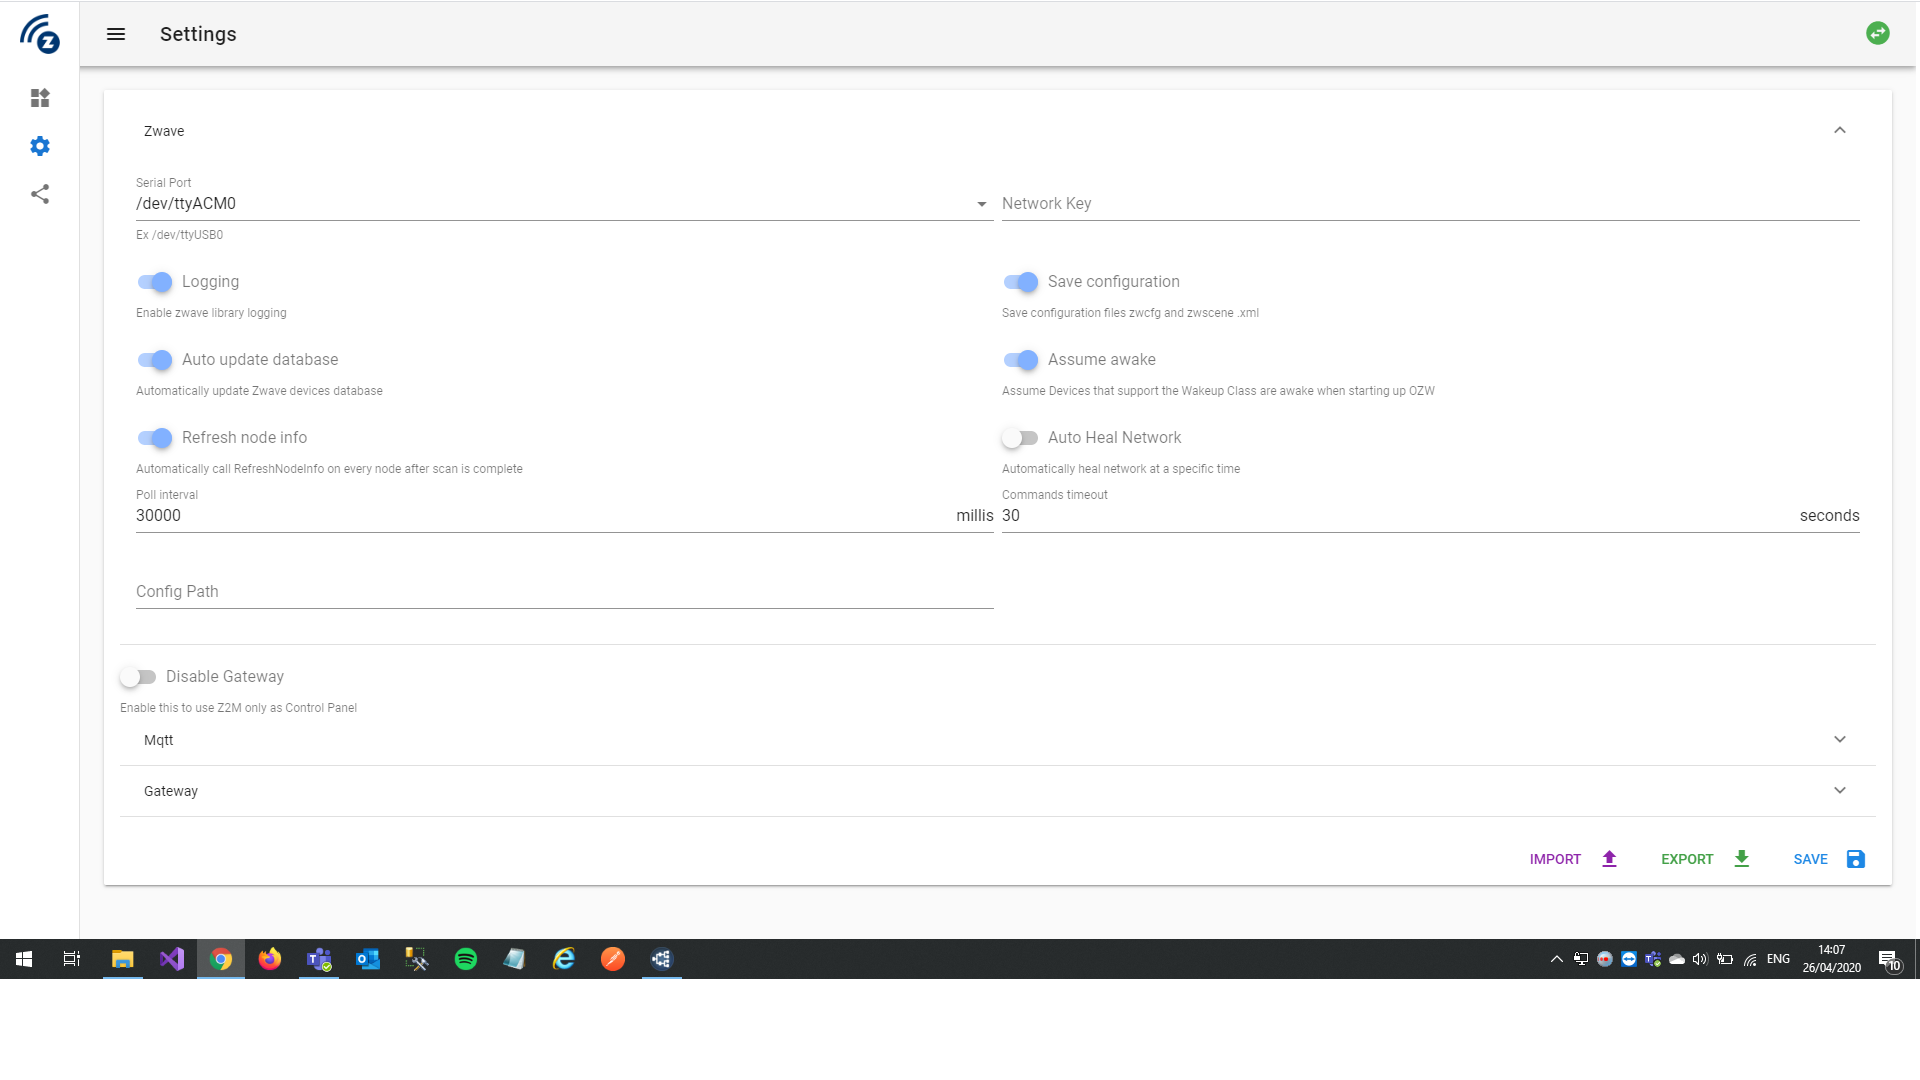
Task: Collapse the Zwave section
Action: (x=1840, y=130)
